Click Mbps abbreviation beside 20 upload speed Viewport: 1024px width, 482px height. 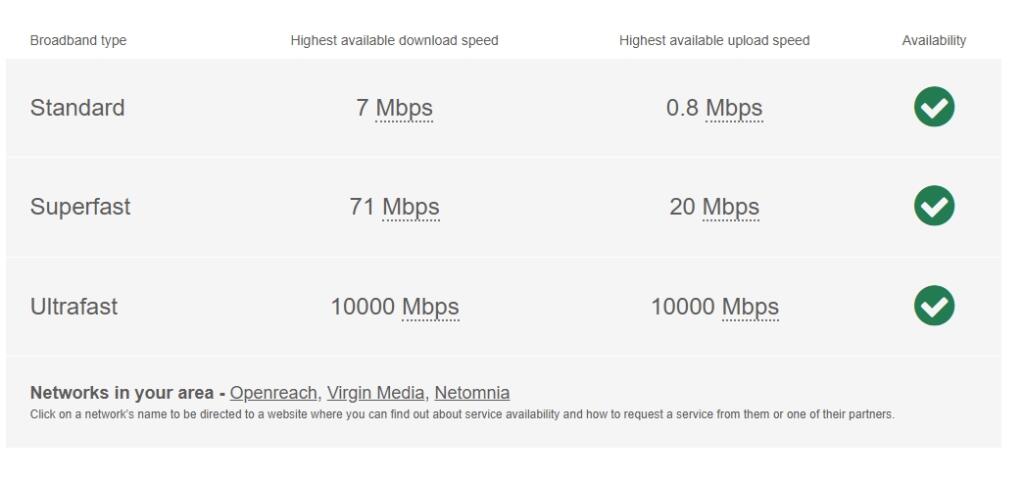coord(731,207)
